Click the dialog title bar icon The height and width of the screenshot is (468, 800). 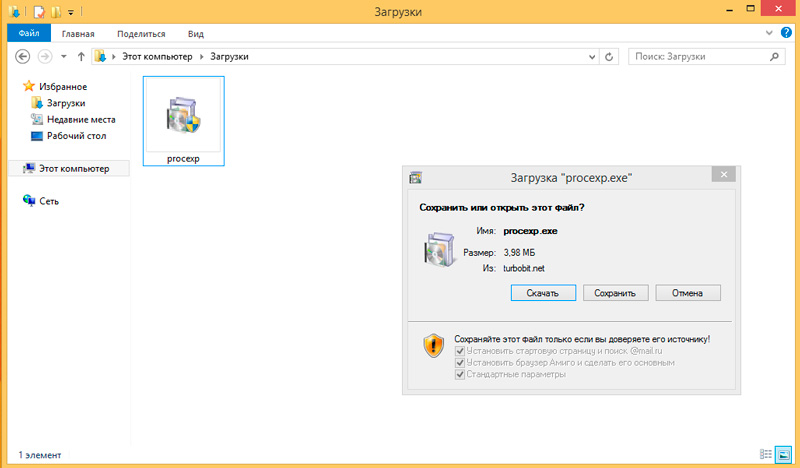point(415,178)
